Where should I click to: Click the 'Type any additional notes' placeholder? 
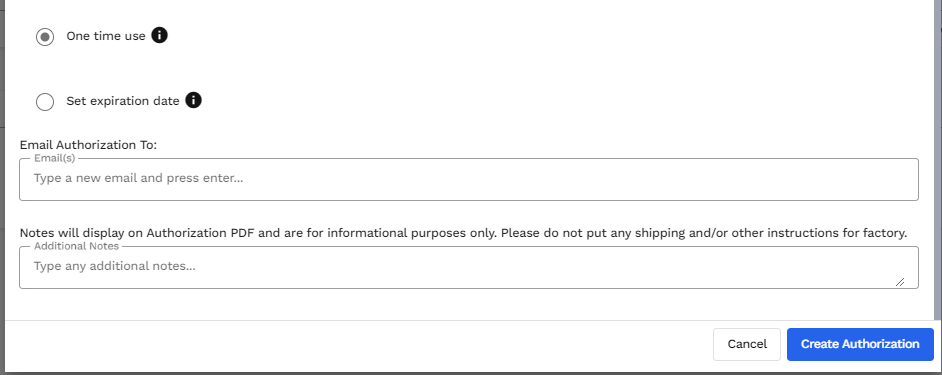[114, 266]
